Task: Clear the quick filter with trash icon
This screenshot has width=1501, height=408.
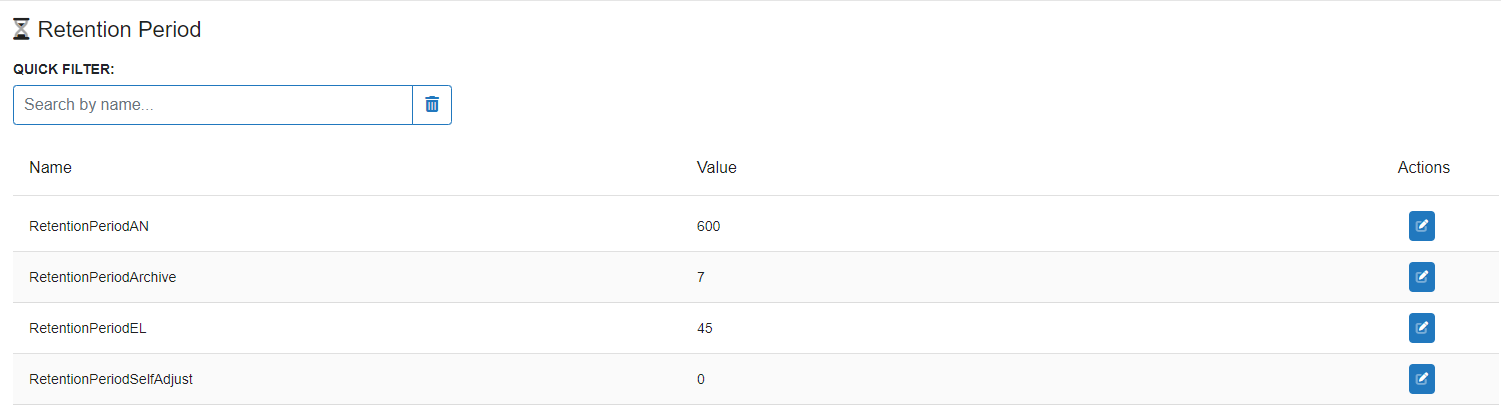Action: click(432, 105)
